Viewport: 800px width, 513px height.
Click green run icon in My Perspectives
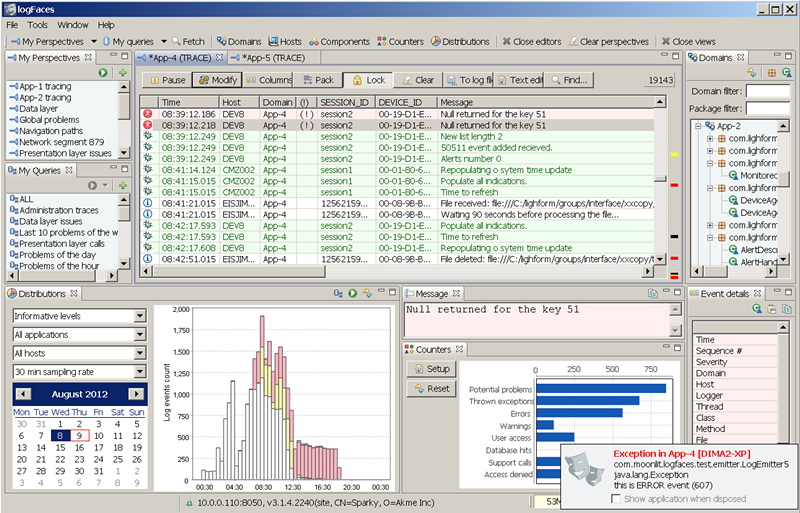point(103,73)
